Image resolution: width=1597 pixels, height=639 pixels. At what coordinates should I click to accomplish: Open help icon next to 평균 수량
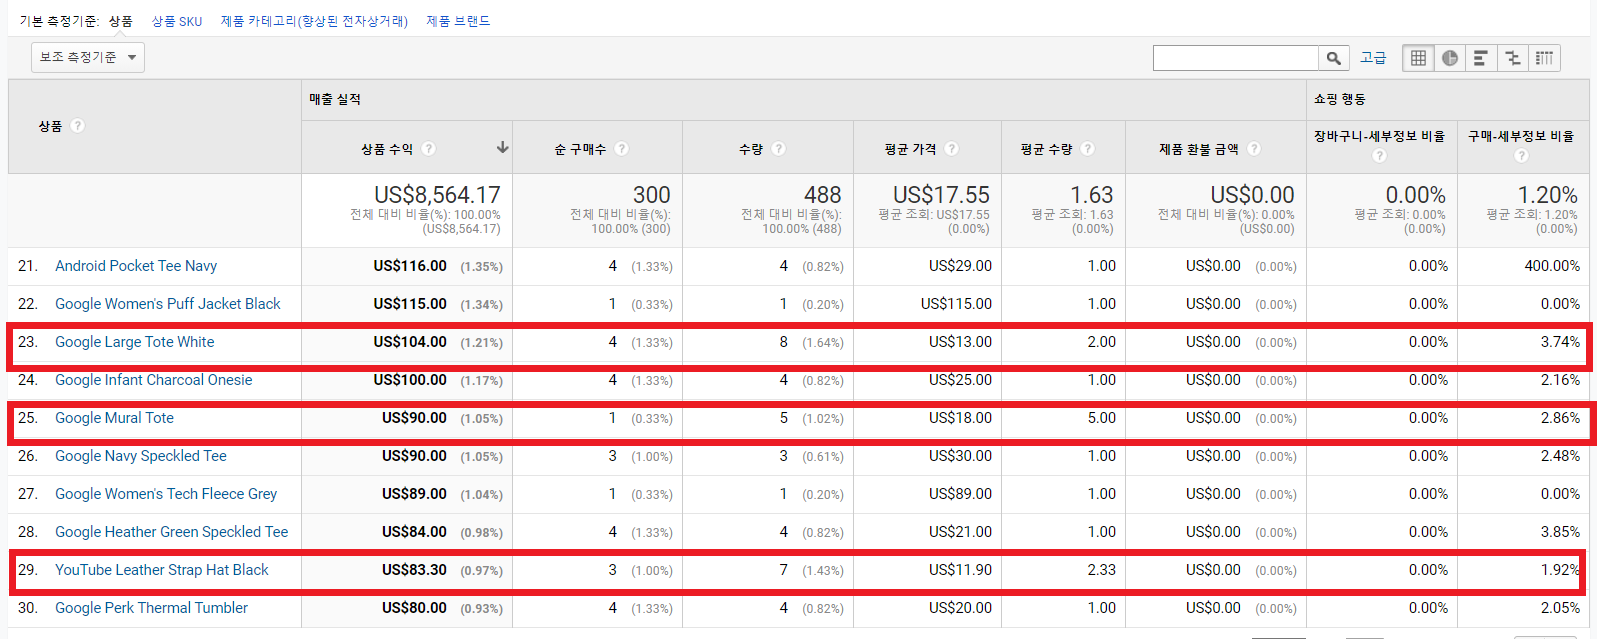(x=1088, y=149)
